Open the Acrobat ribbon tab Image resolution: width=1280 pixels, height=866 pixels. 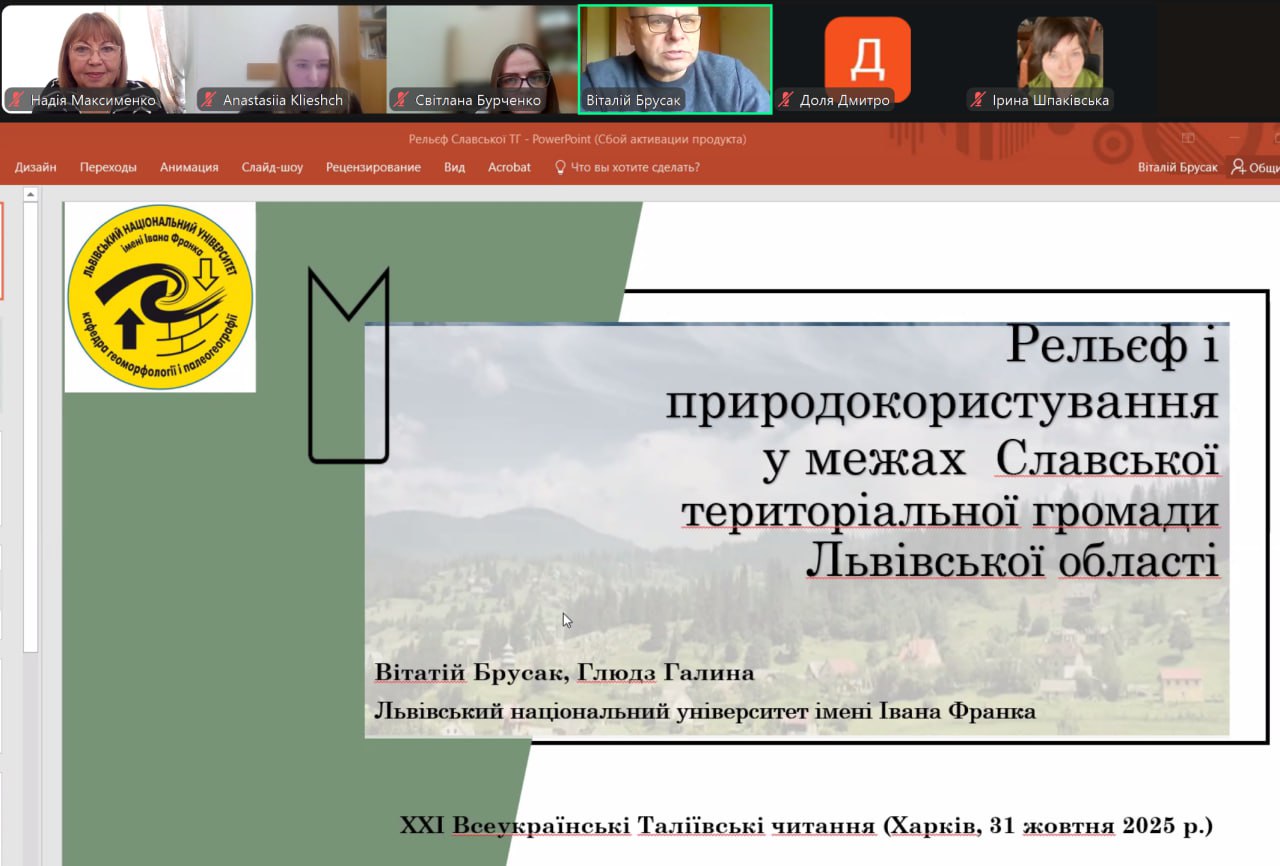(509, 167)
